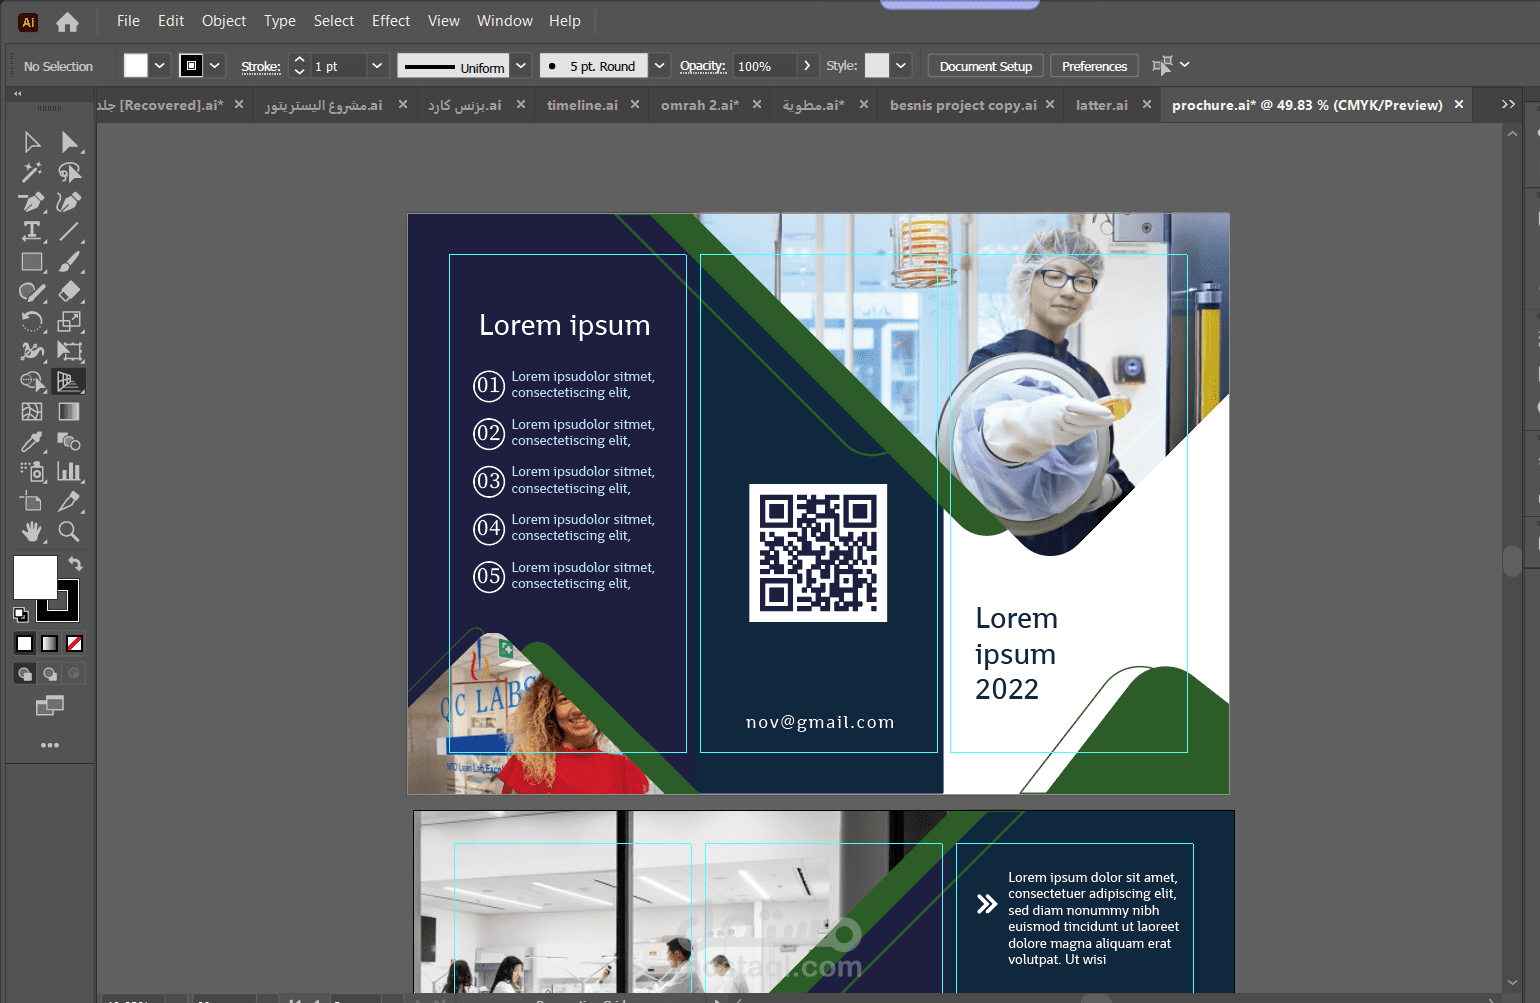Open Change Screen Mode button
1540x1003 pixels.
point(49,706)
